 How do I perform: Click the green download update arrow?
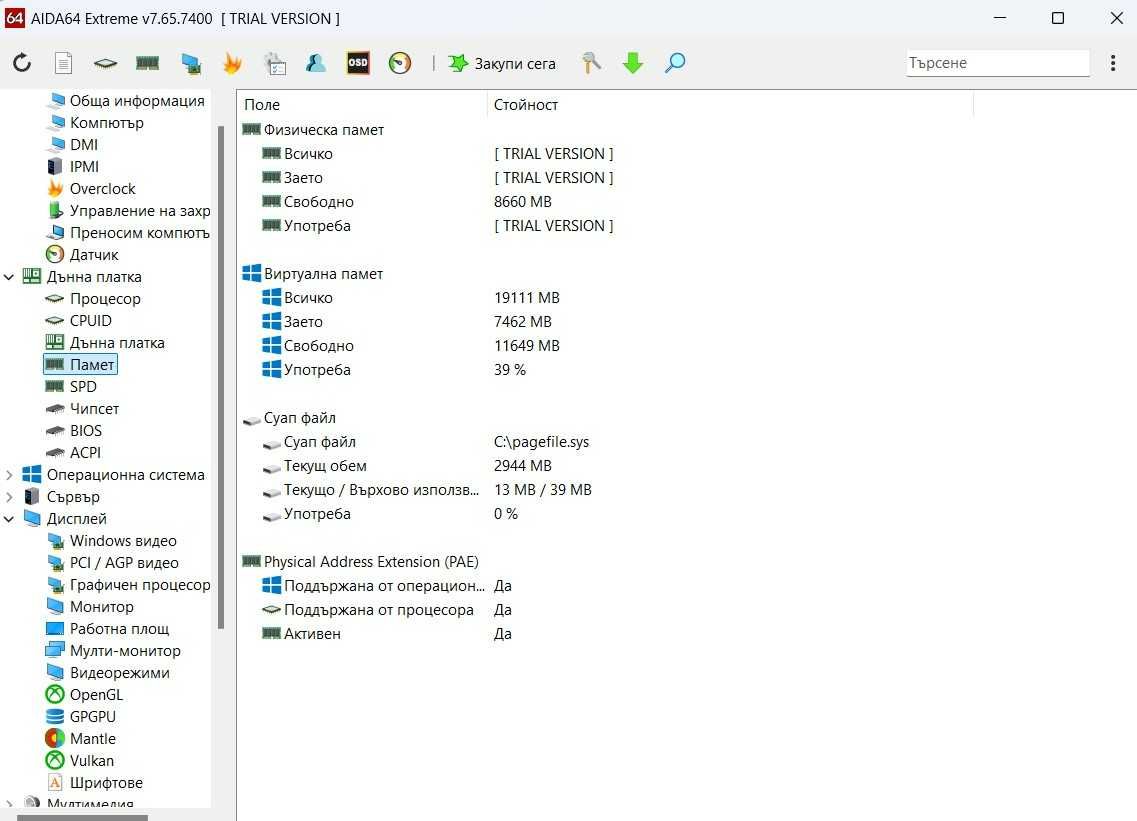633,63
